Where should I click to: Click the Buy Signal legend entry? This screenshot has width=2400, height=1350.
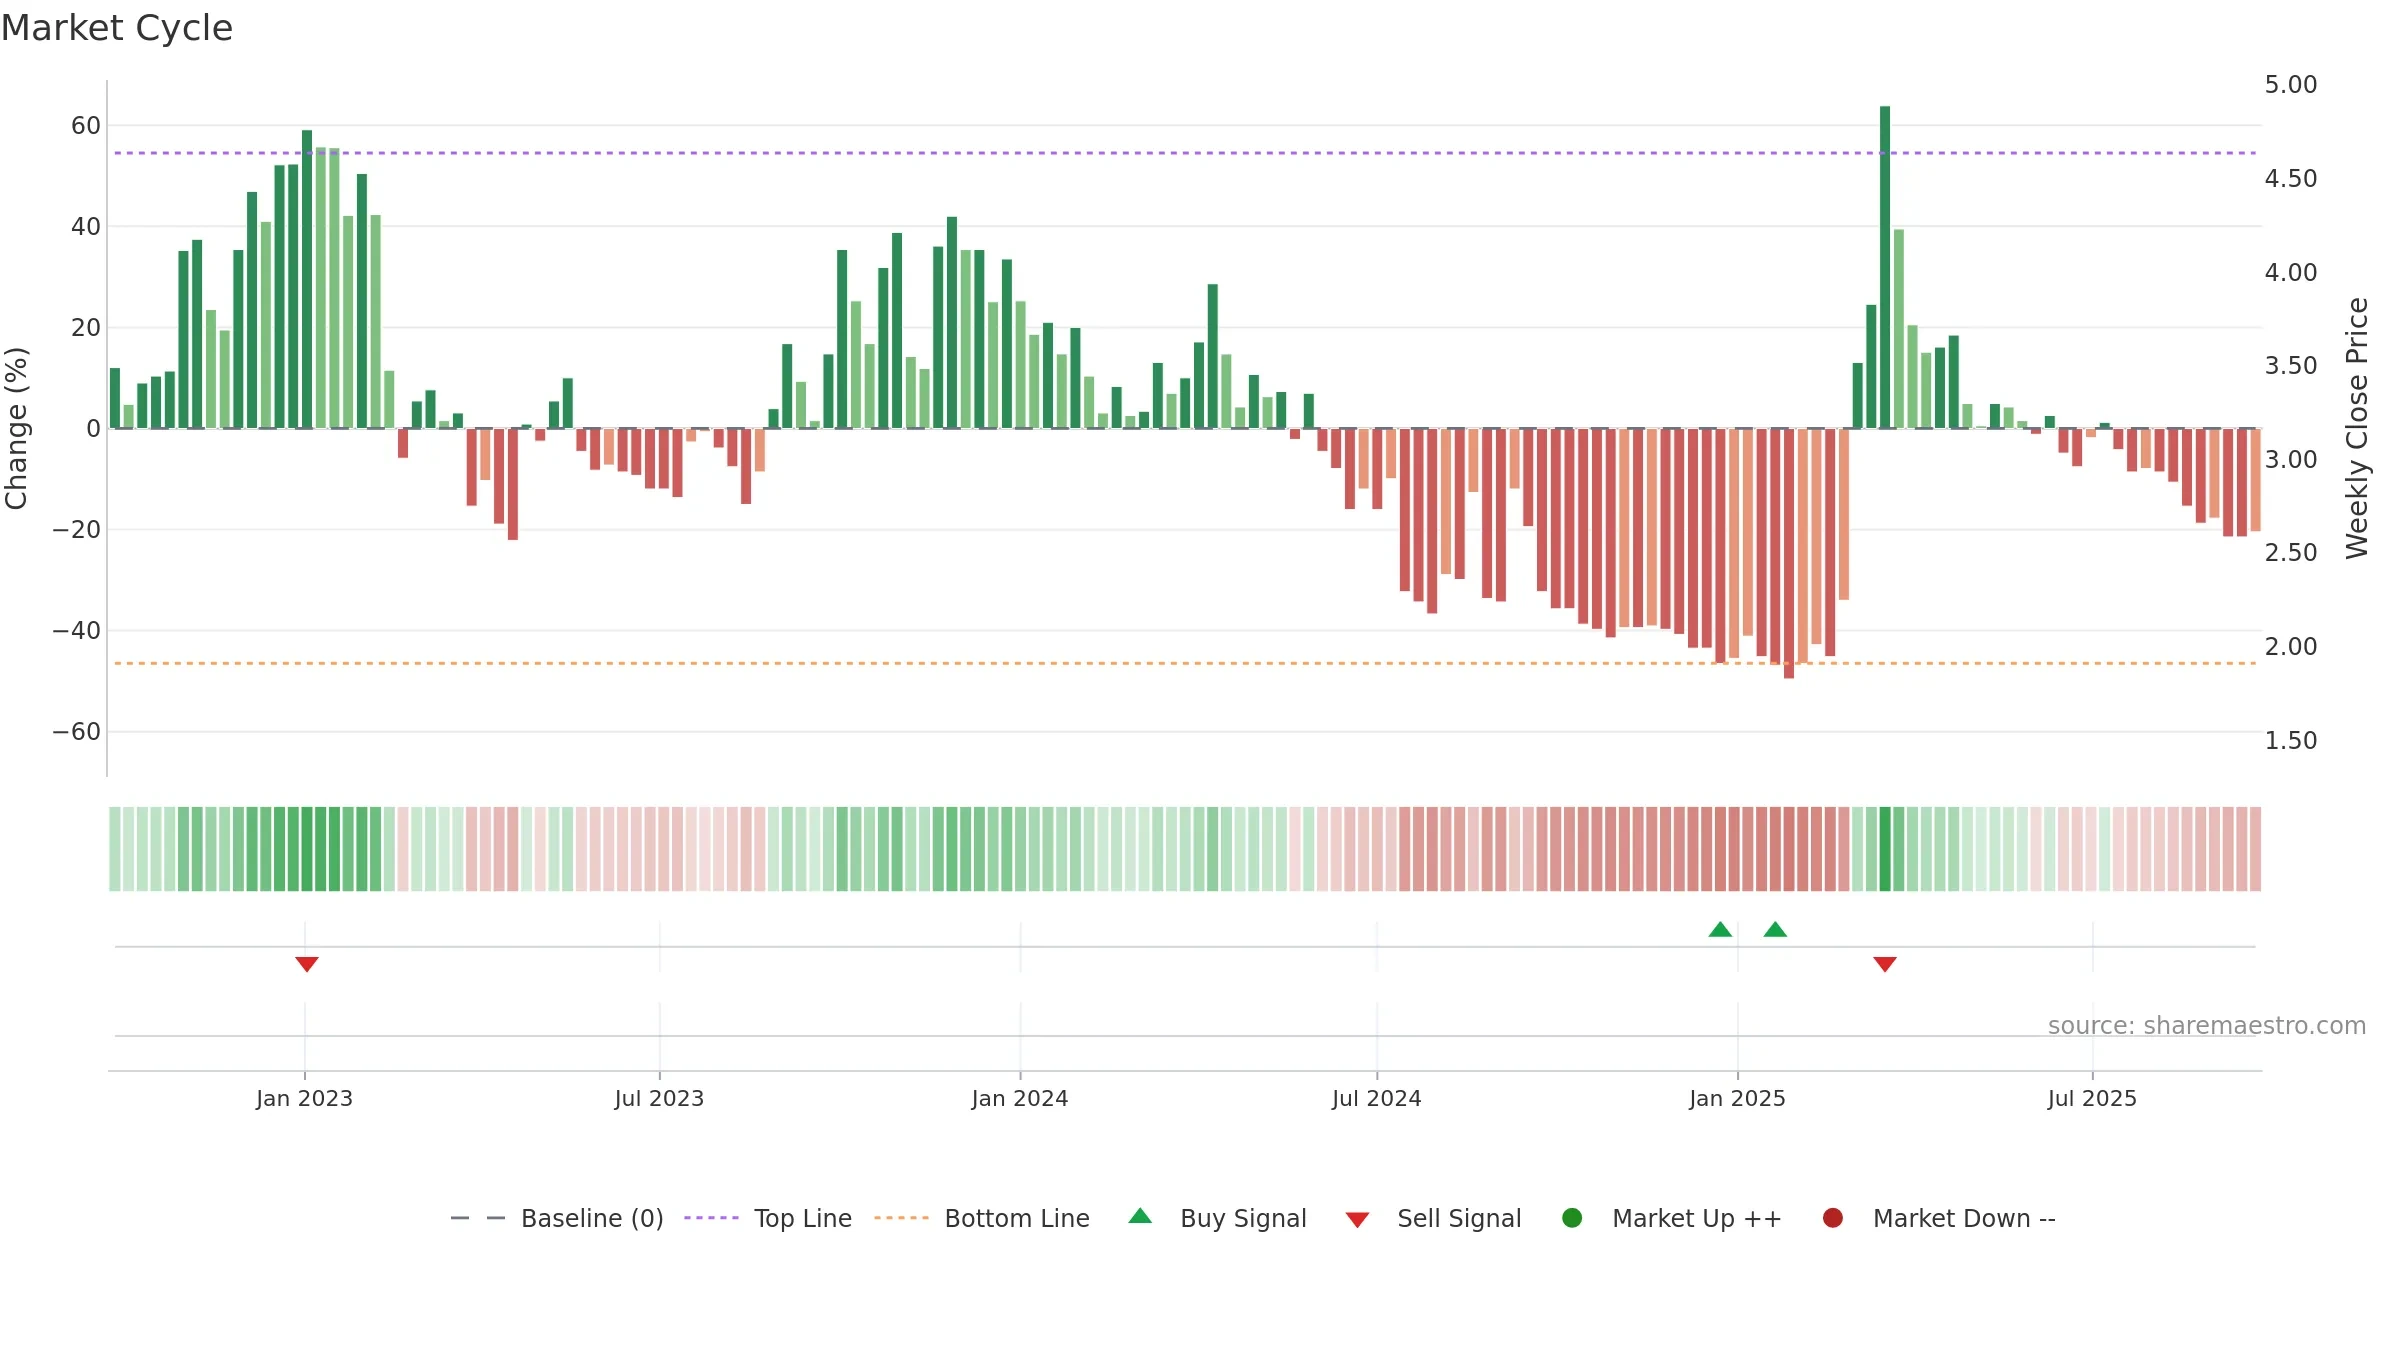1217,1218
